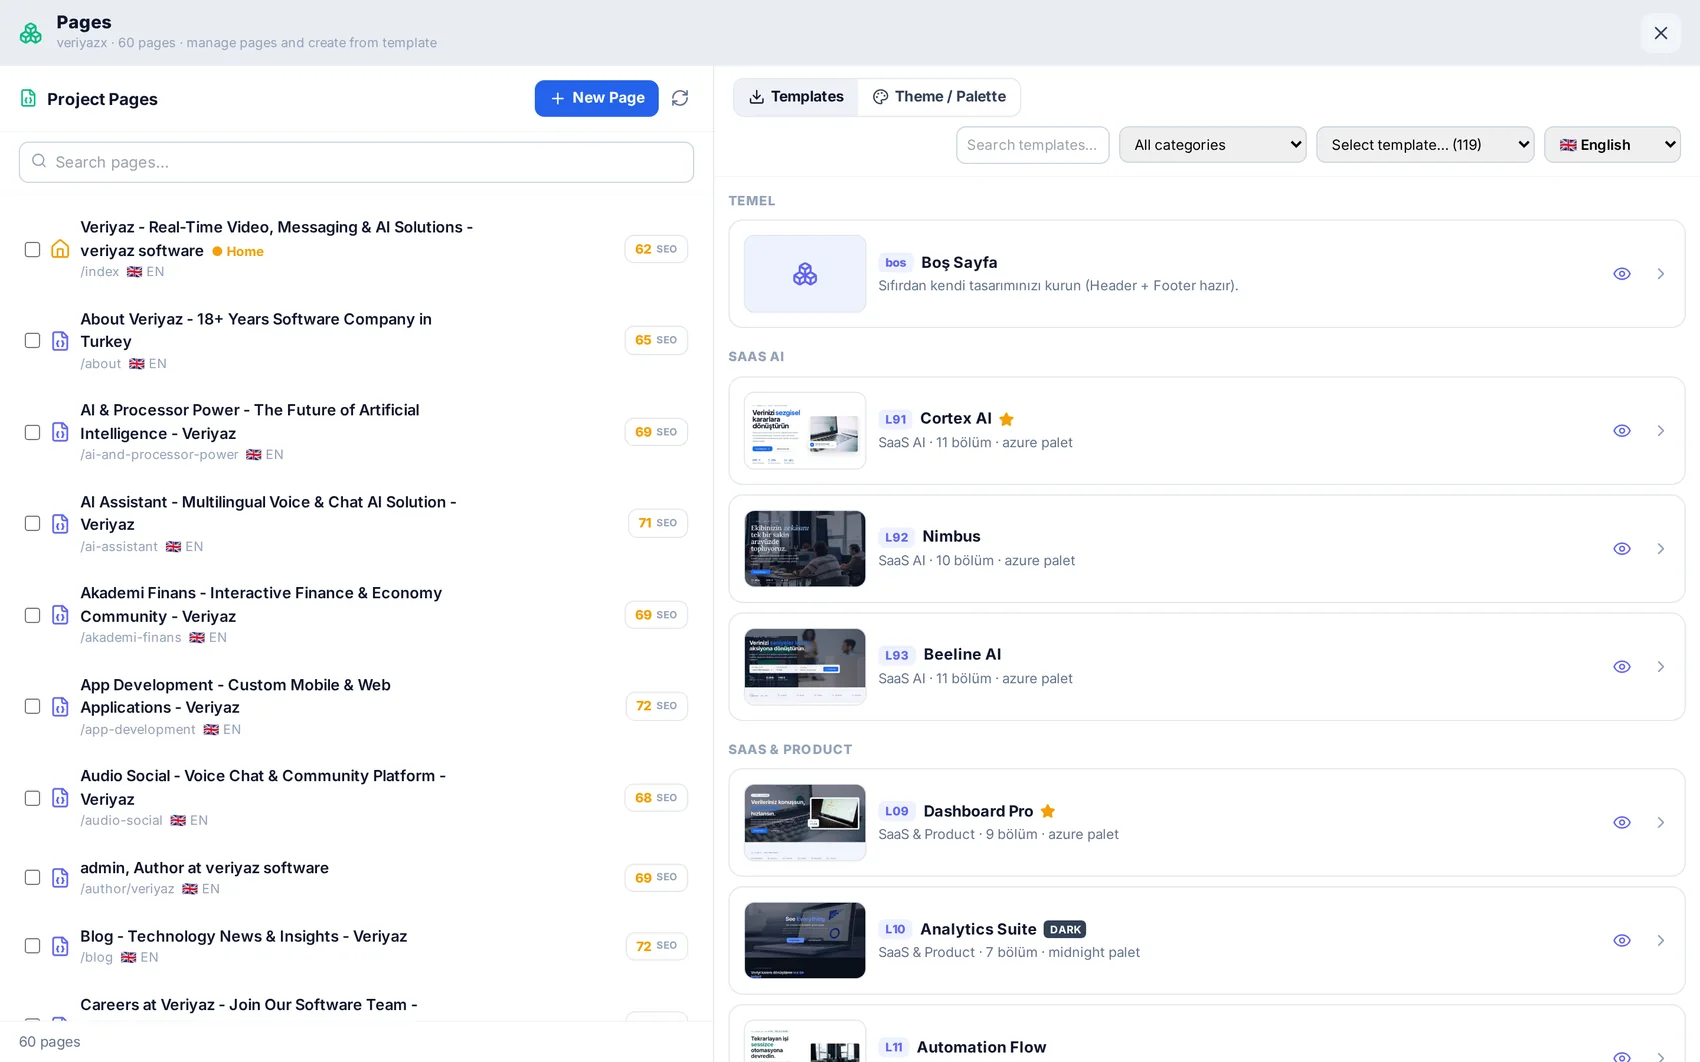Preview the Nimbus template via eye icon
This screenshot has height=1062, width=1700.
[x=1622, y=549]
